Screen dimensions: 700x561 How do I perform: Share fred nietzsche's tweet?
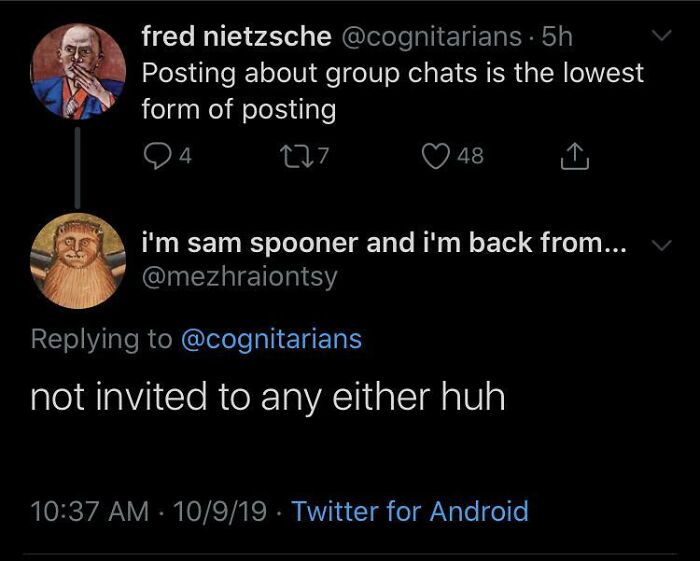pyautogui.click(x=576, y=155)
